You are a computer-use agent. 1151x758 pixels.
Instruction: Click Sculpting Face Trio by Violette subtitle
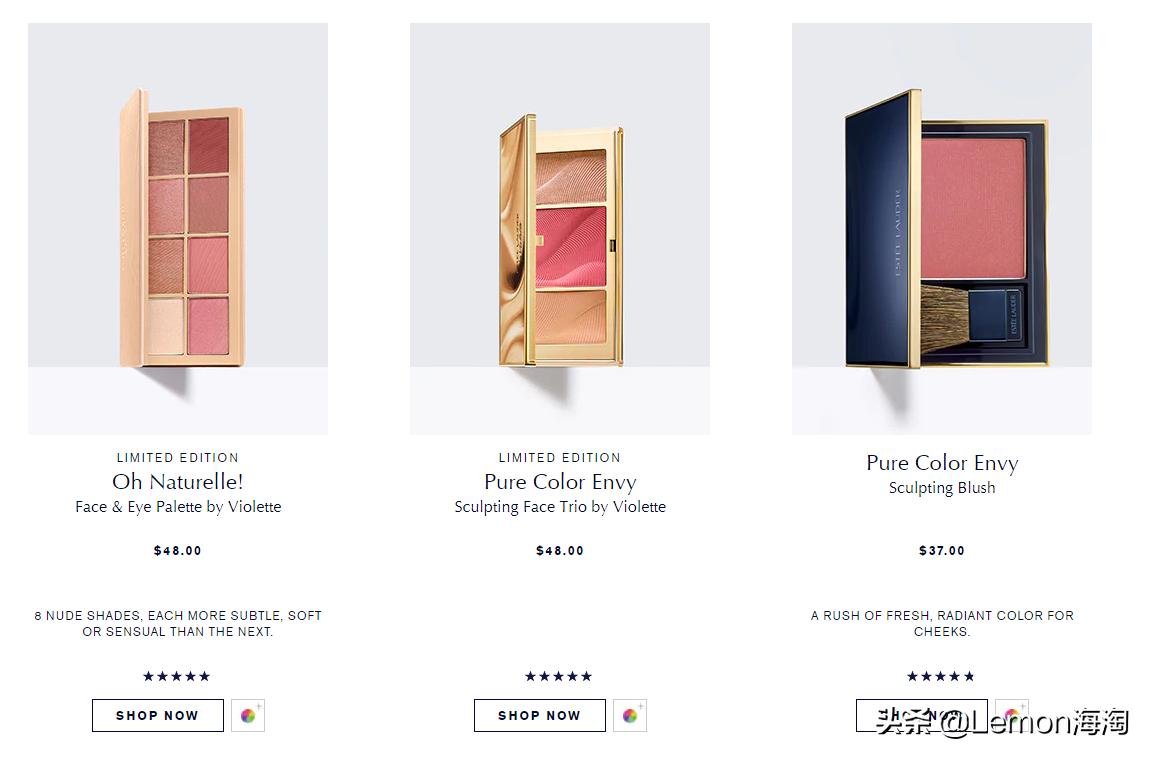(x=560, y=507)
